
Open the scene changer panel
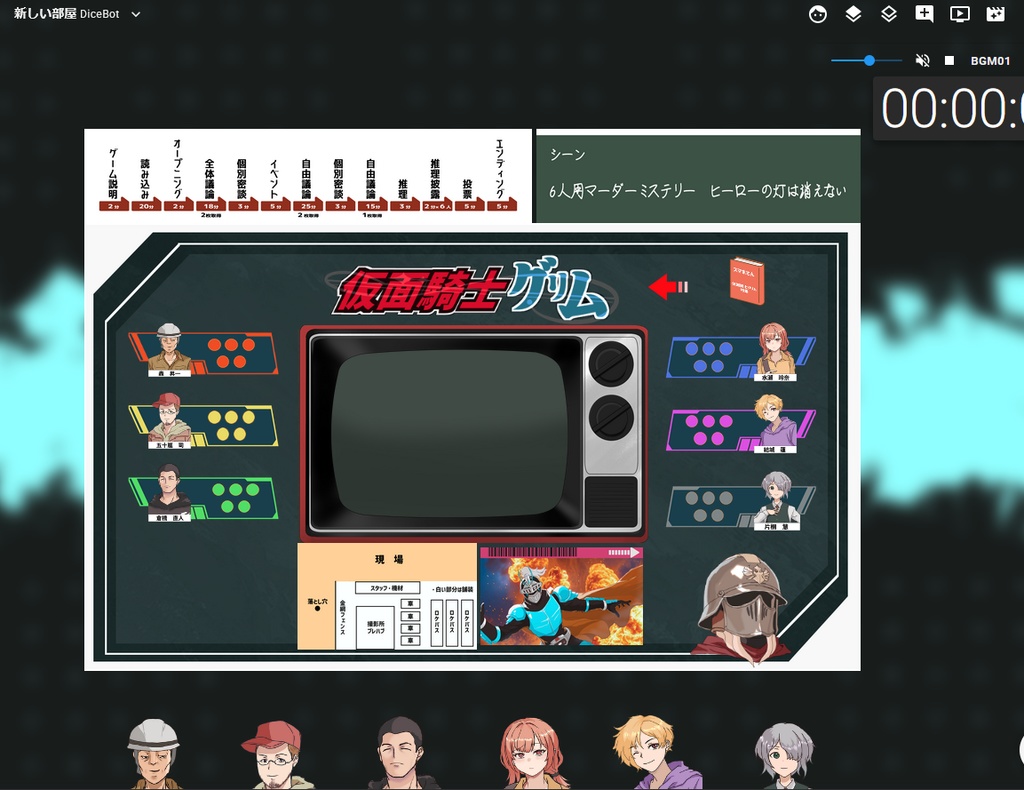(995, 14)
